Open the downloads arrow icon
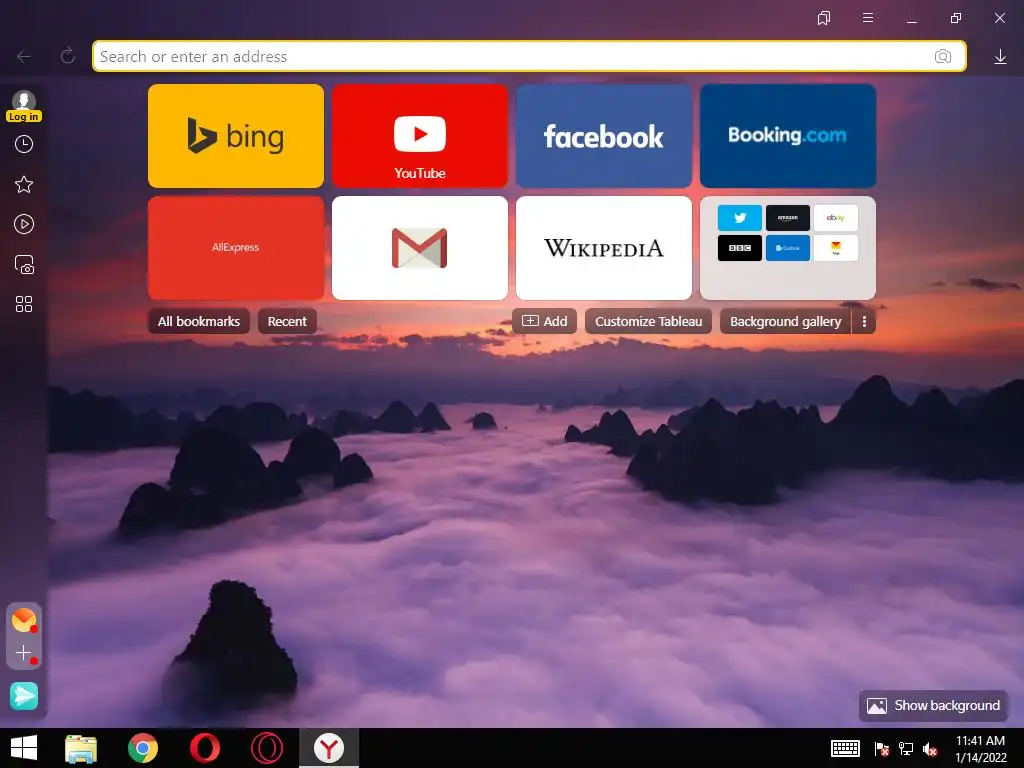Viewport: 1024px width, 768px height. (x=1000, y=57)
